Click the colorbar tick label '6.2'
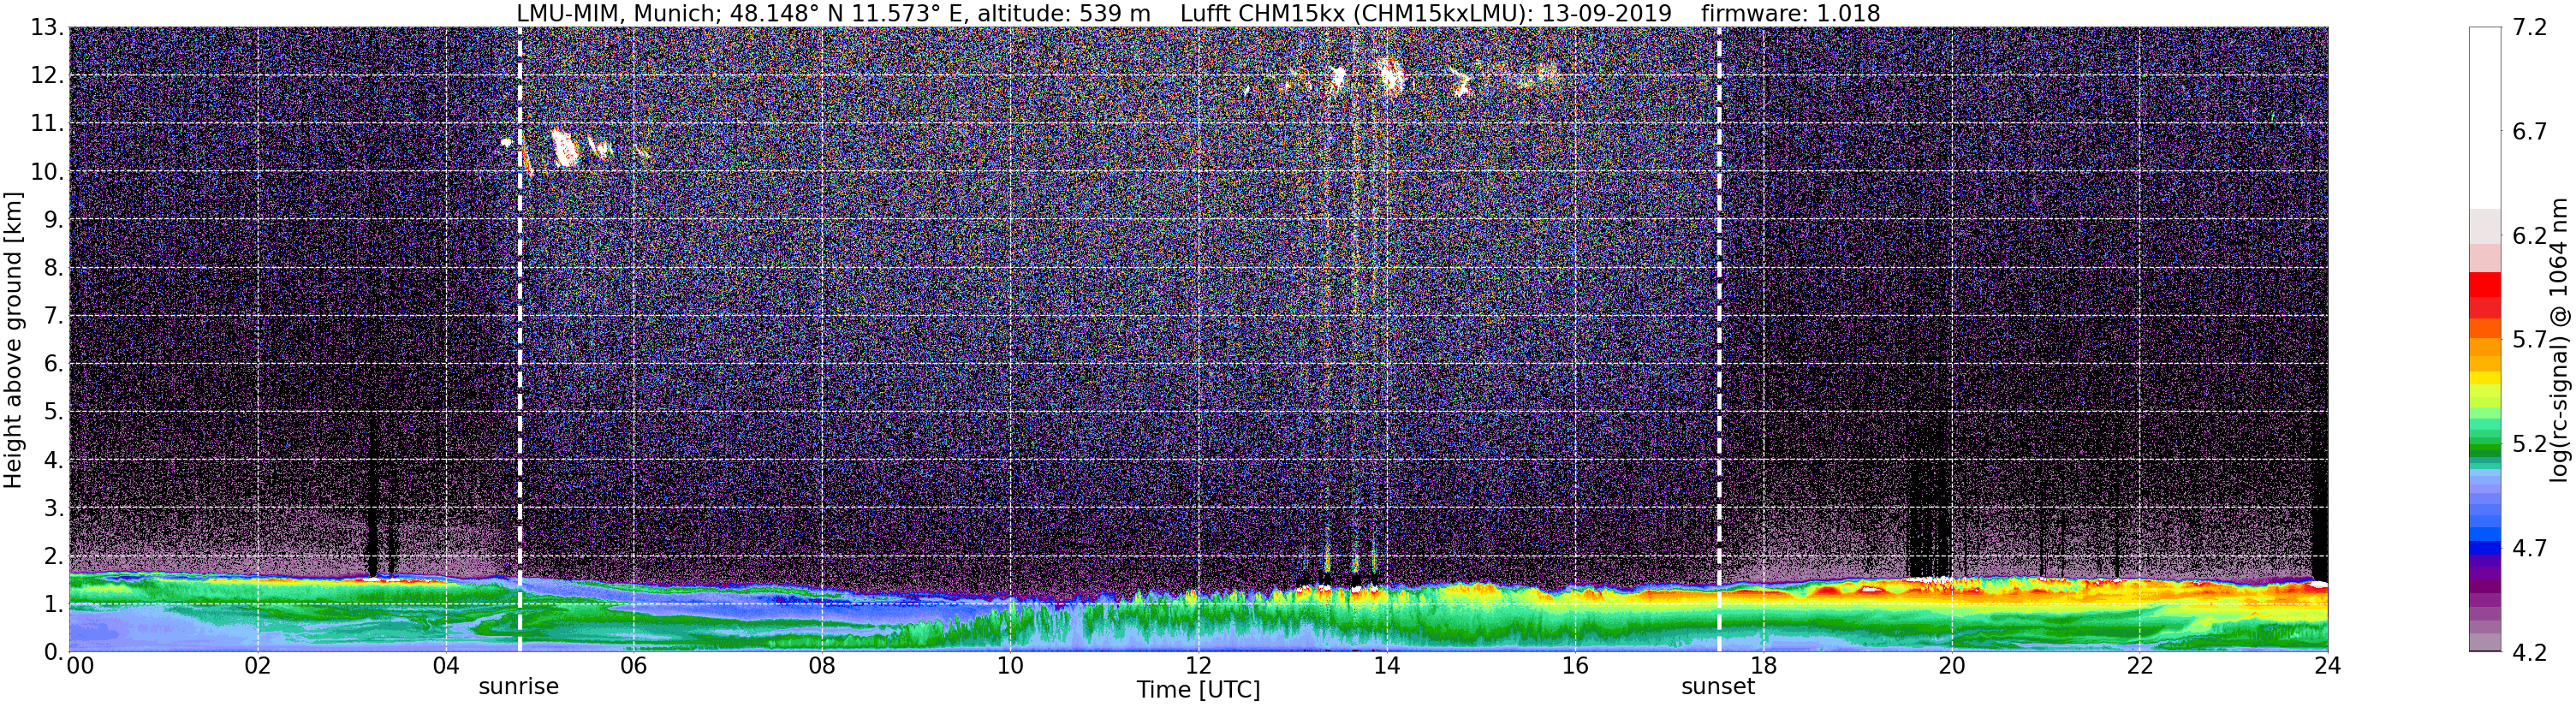The width and height of the screenshot is (2576, 707). click(x=2530, y=236)
